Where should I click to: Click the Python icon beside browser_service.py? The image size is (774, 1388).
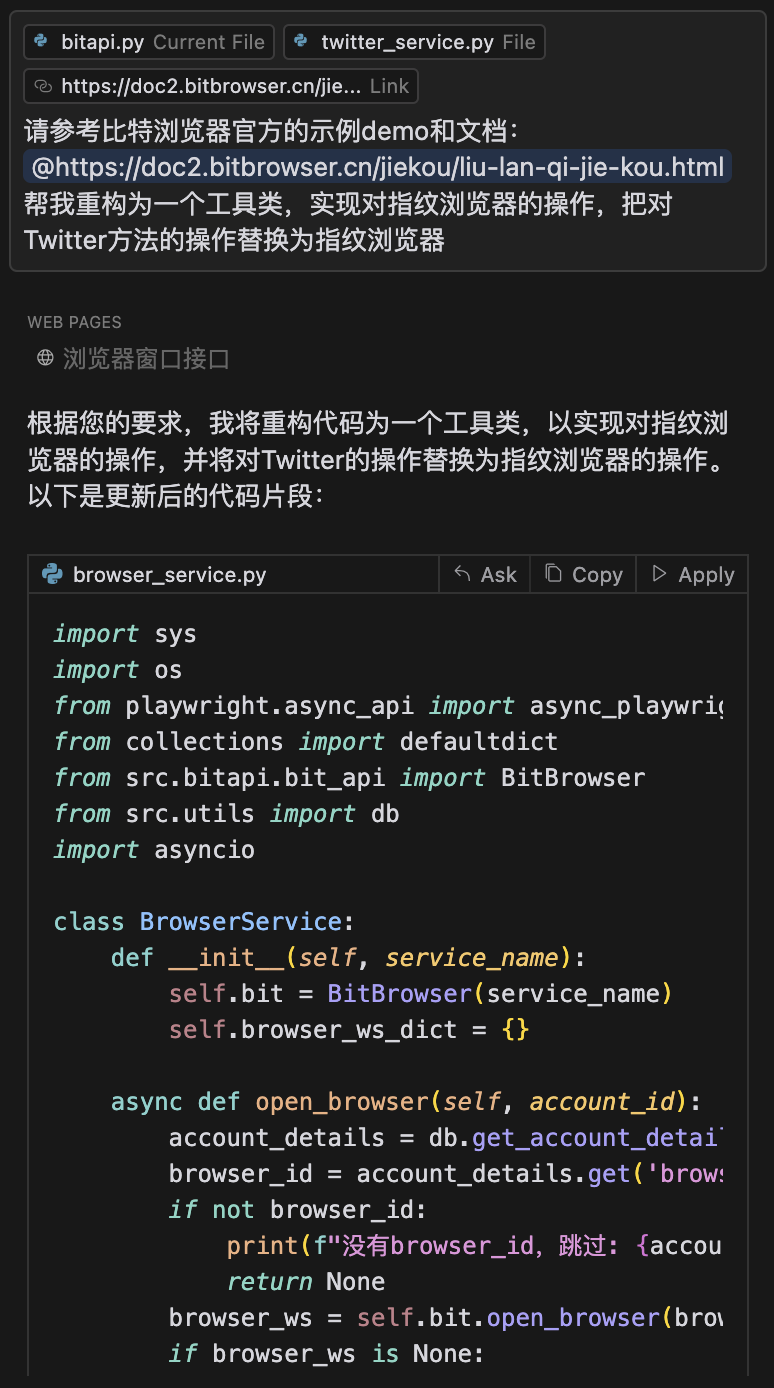coord(52,575)
